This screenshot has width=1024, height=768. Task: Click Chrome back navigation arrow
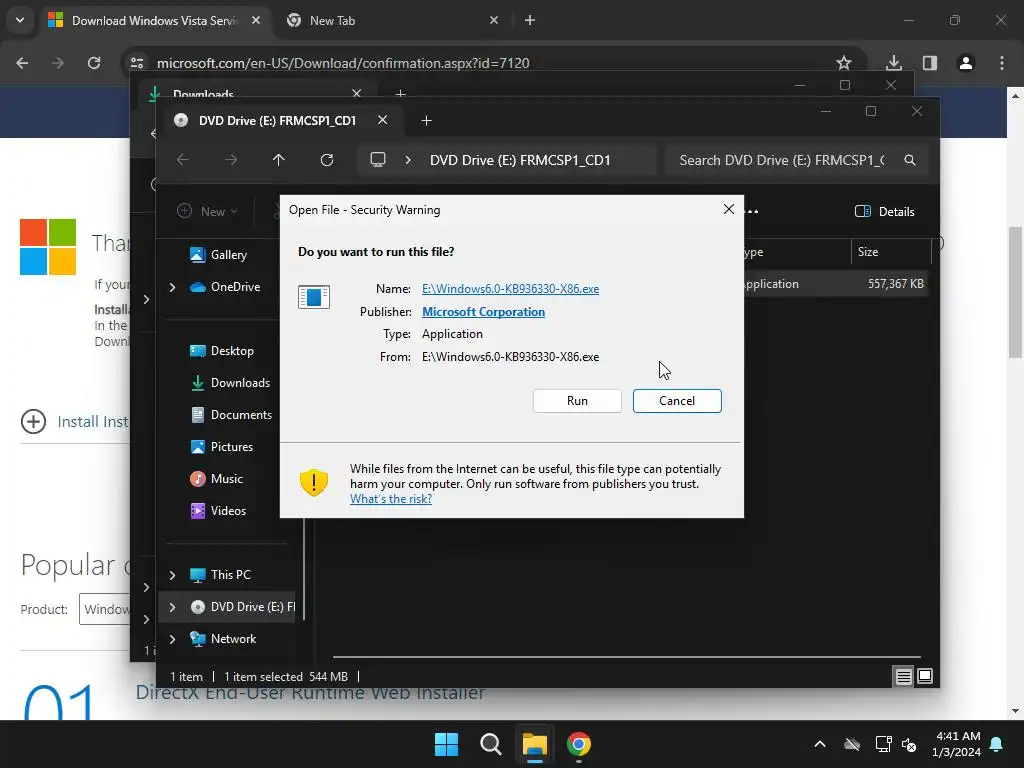[x=22, y=63]
